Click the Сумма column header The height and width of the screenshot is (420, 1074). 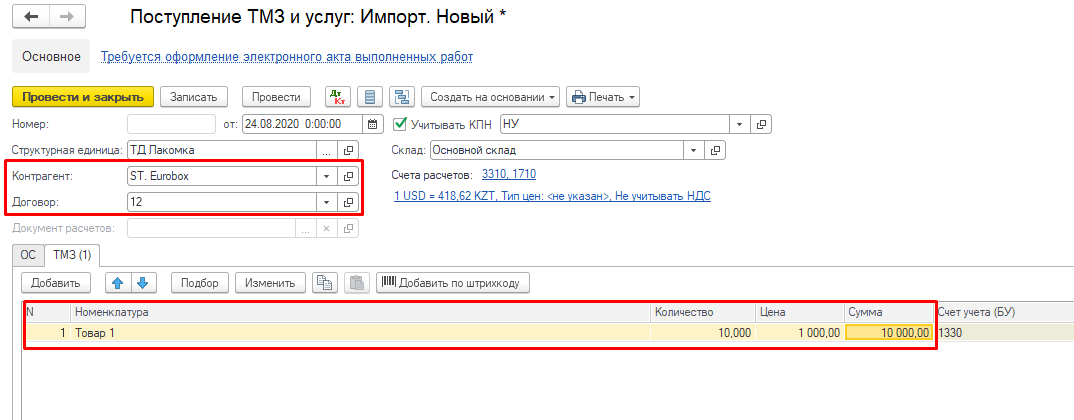pos(890,312)
